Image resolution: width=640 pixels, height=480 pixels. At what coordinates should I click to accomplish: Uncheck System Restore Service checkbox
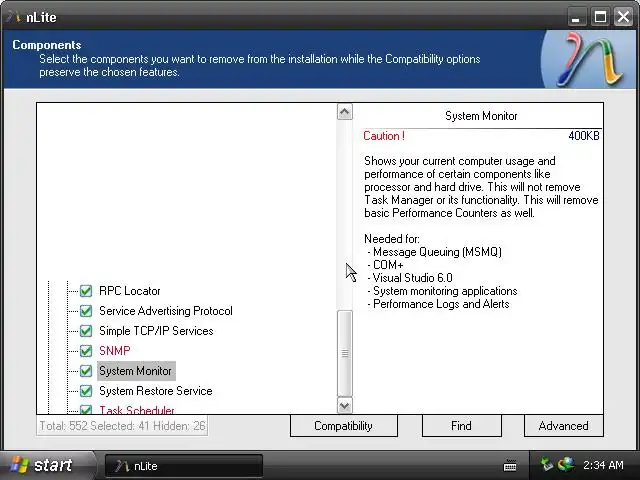pos(86,391)
